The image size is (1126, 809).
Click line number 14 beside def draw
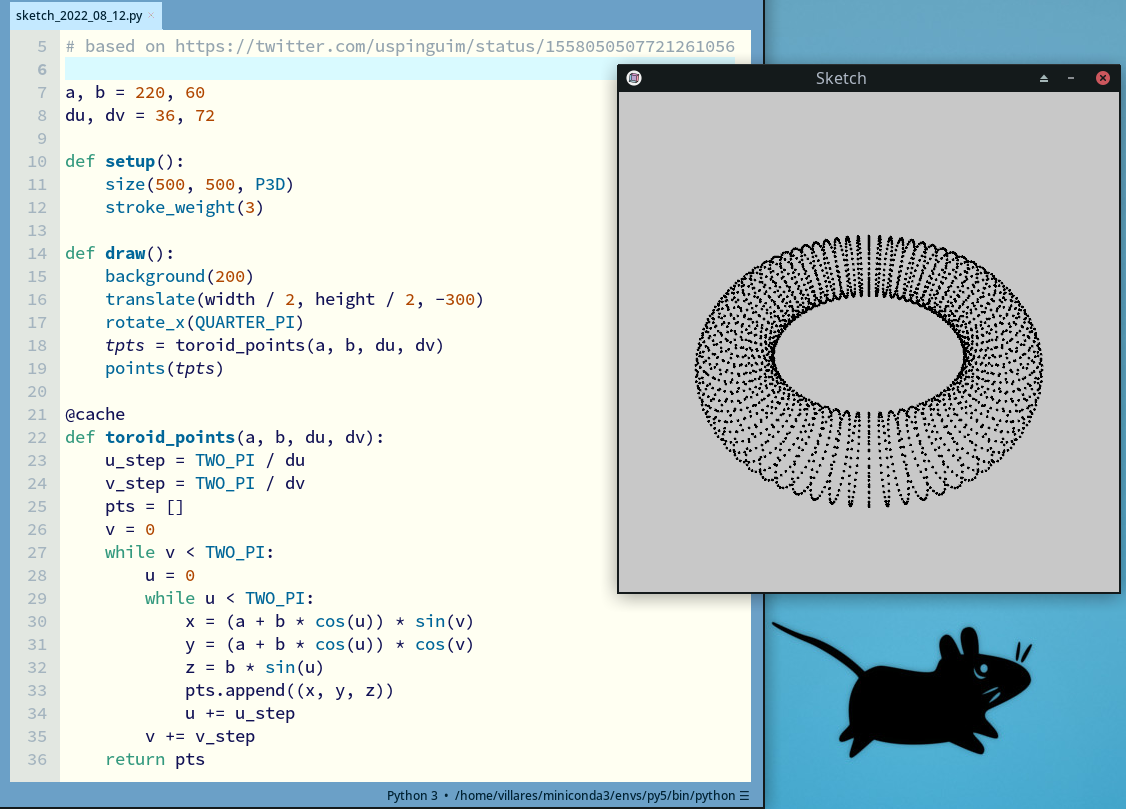(37, 253)
